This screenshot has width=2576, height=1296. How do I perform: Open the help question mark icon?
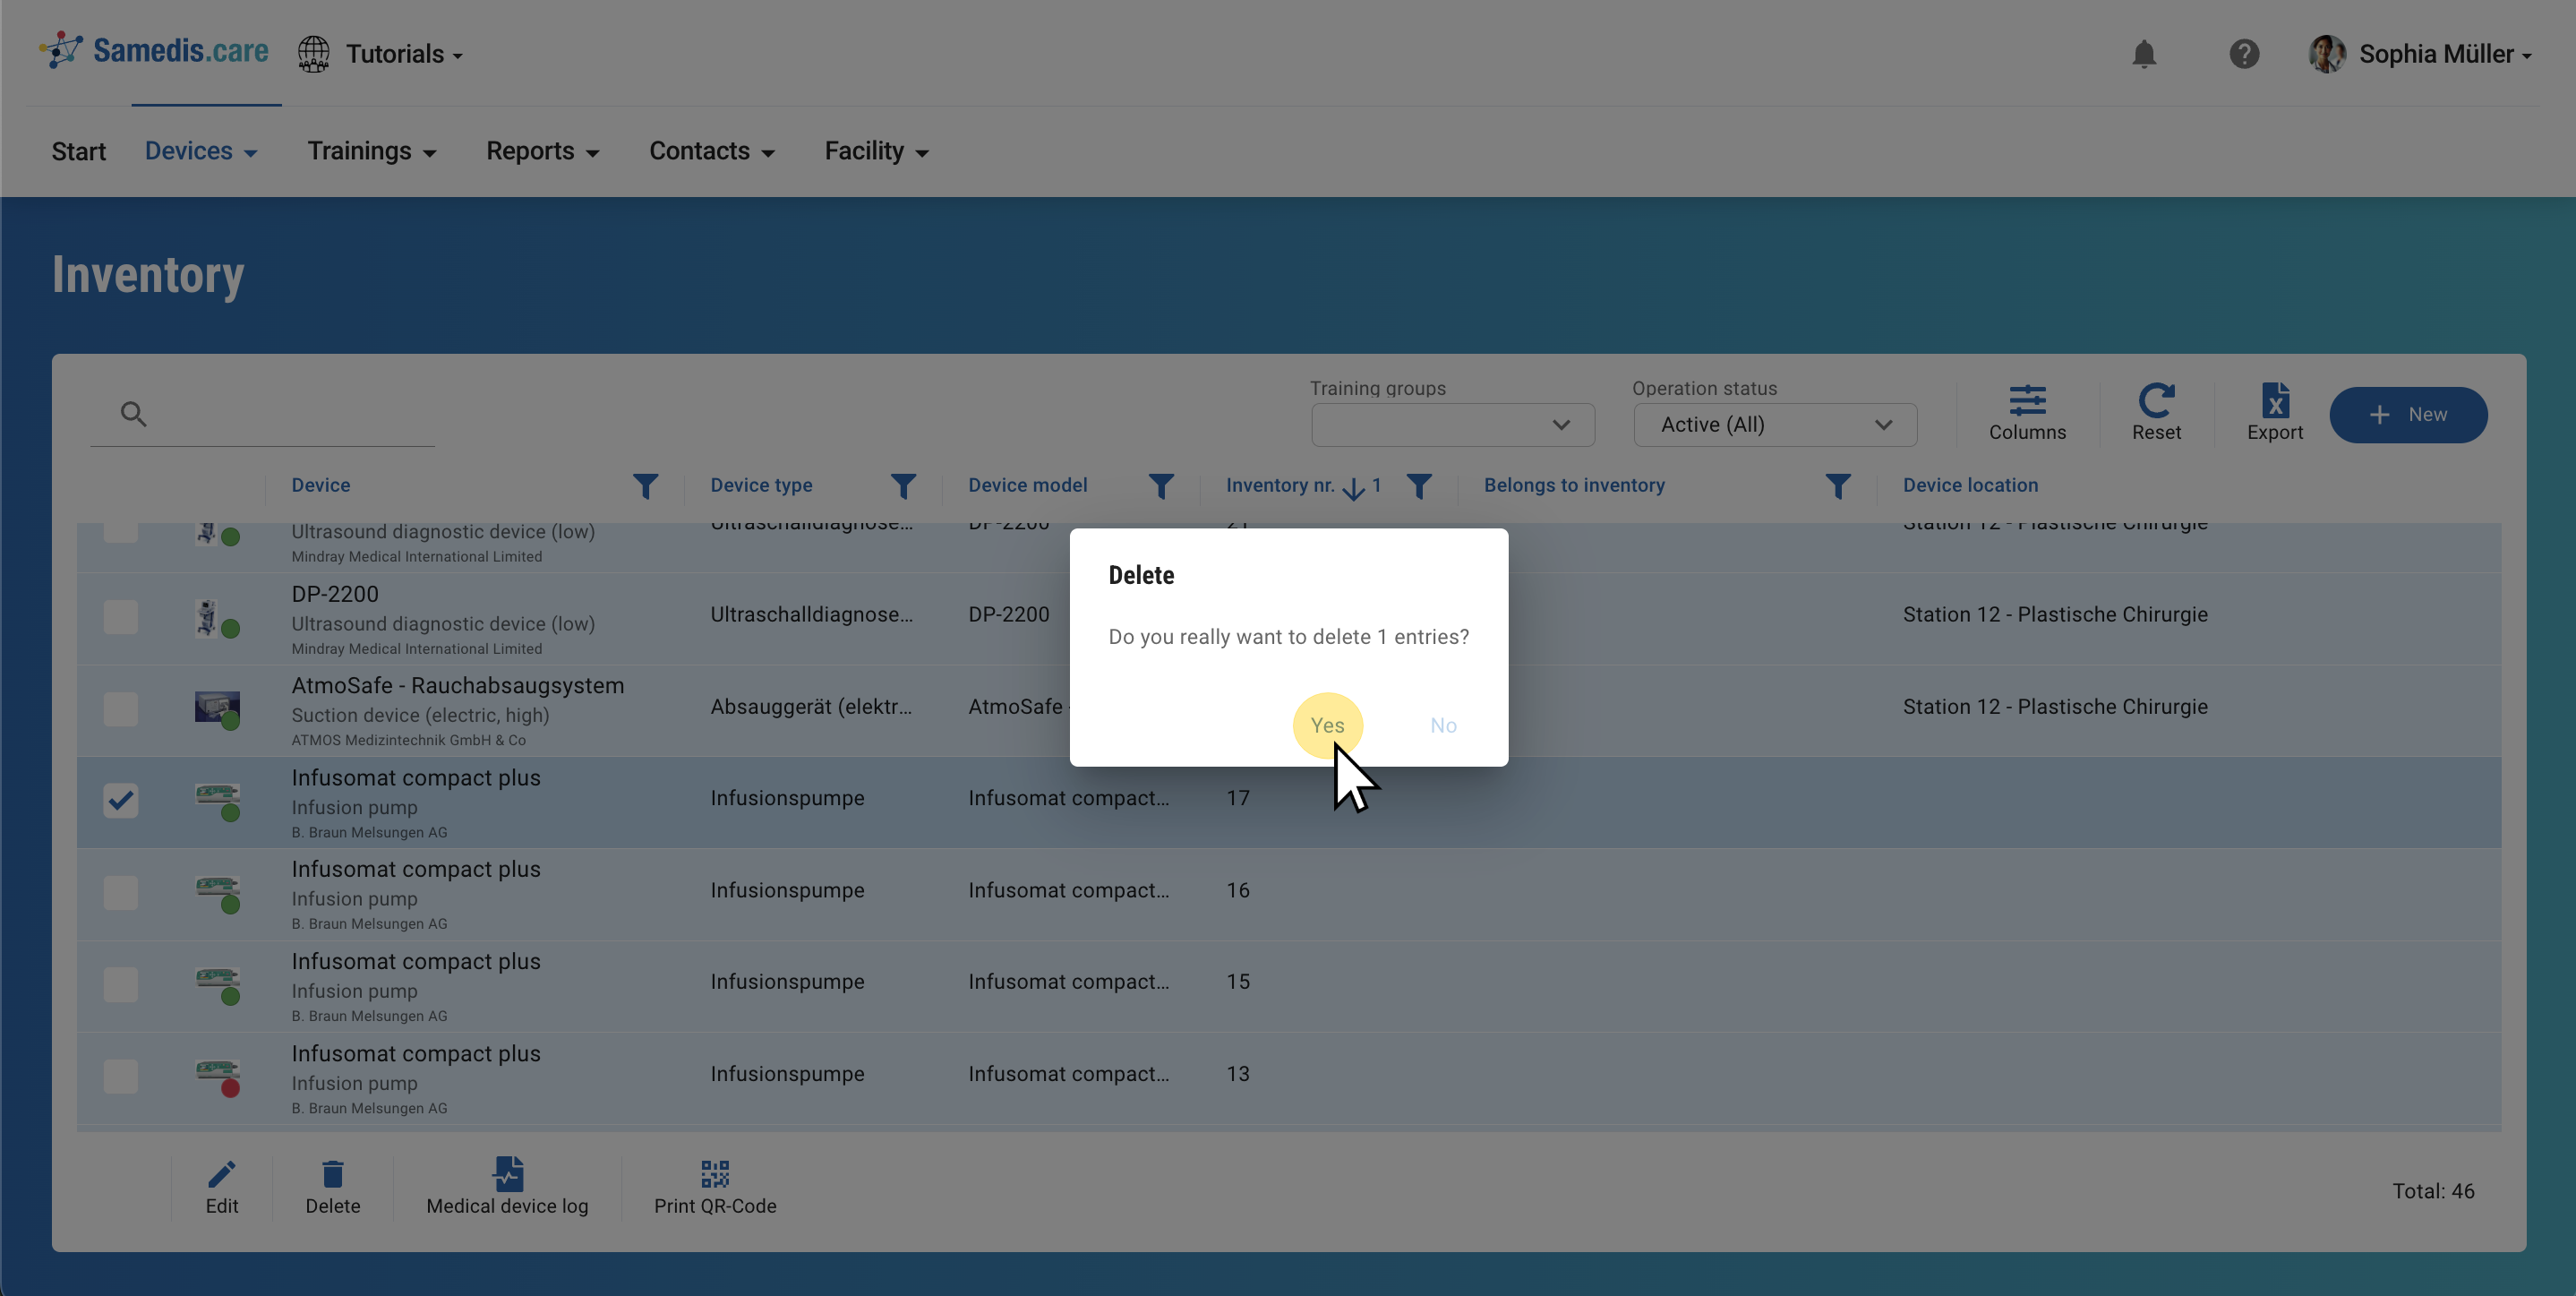(2244, 54)
